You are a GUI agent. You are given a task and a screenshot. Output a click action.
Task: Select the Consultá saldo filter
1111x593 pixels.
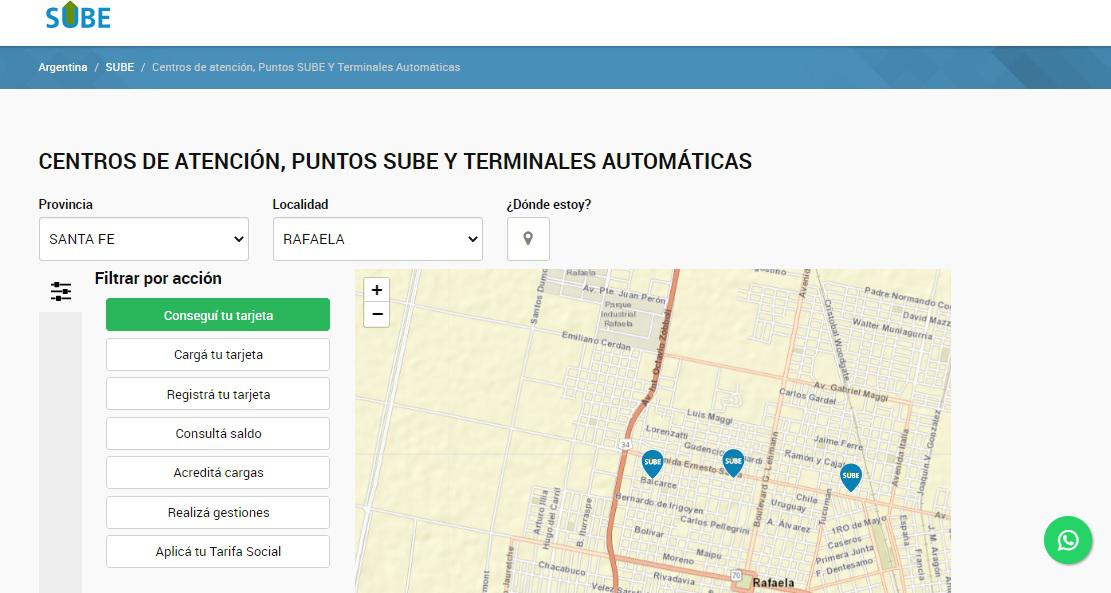coord(218,433)
